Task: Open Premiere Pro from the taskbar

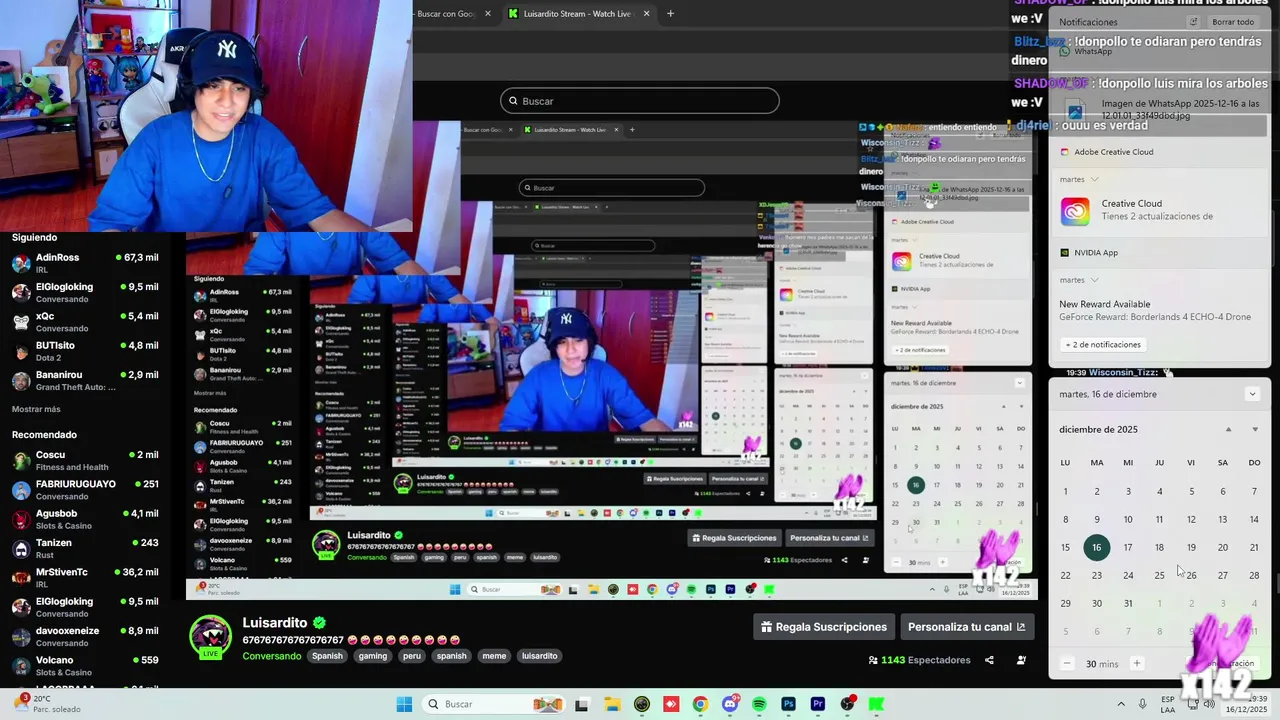Action: tap(818, 704)
